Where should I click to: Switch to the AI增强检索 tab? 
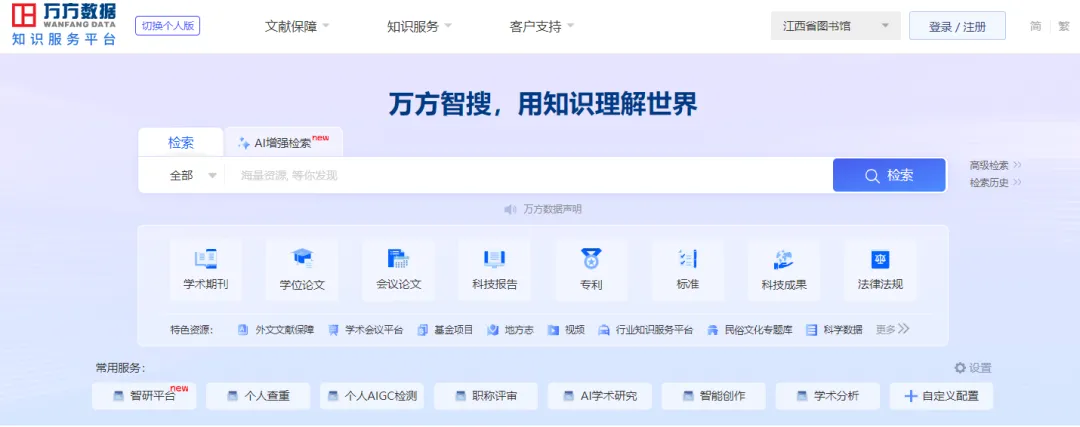tap(284, 143)
